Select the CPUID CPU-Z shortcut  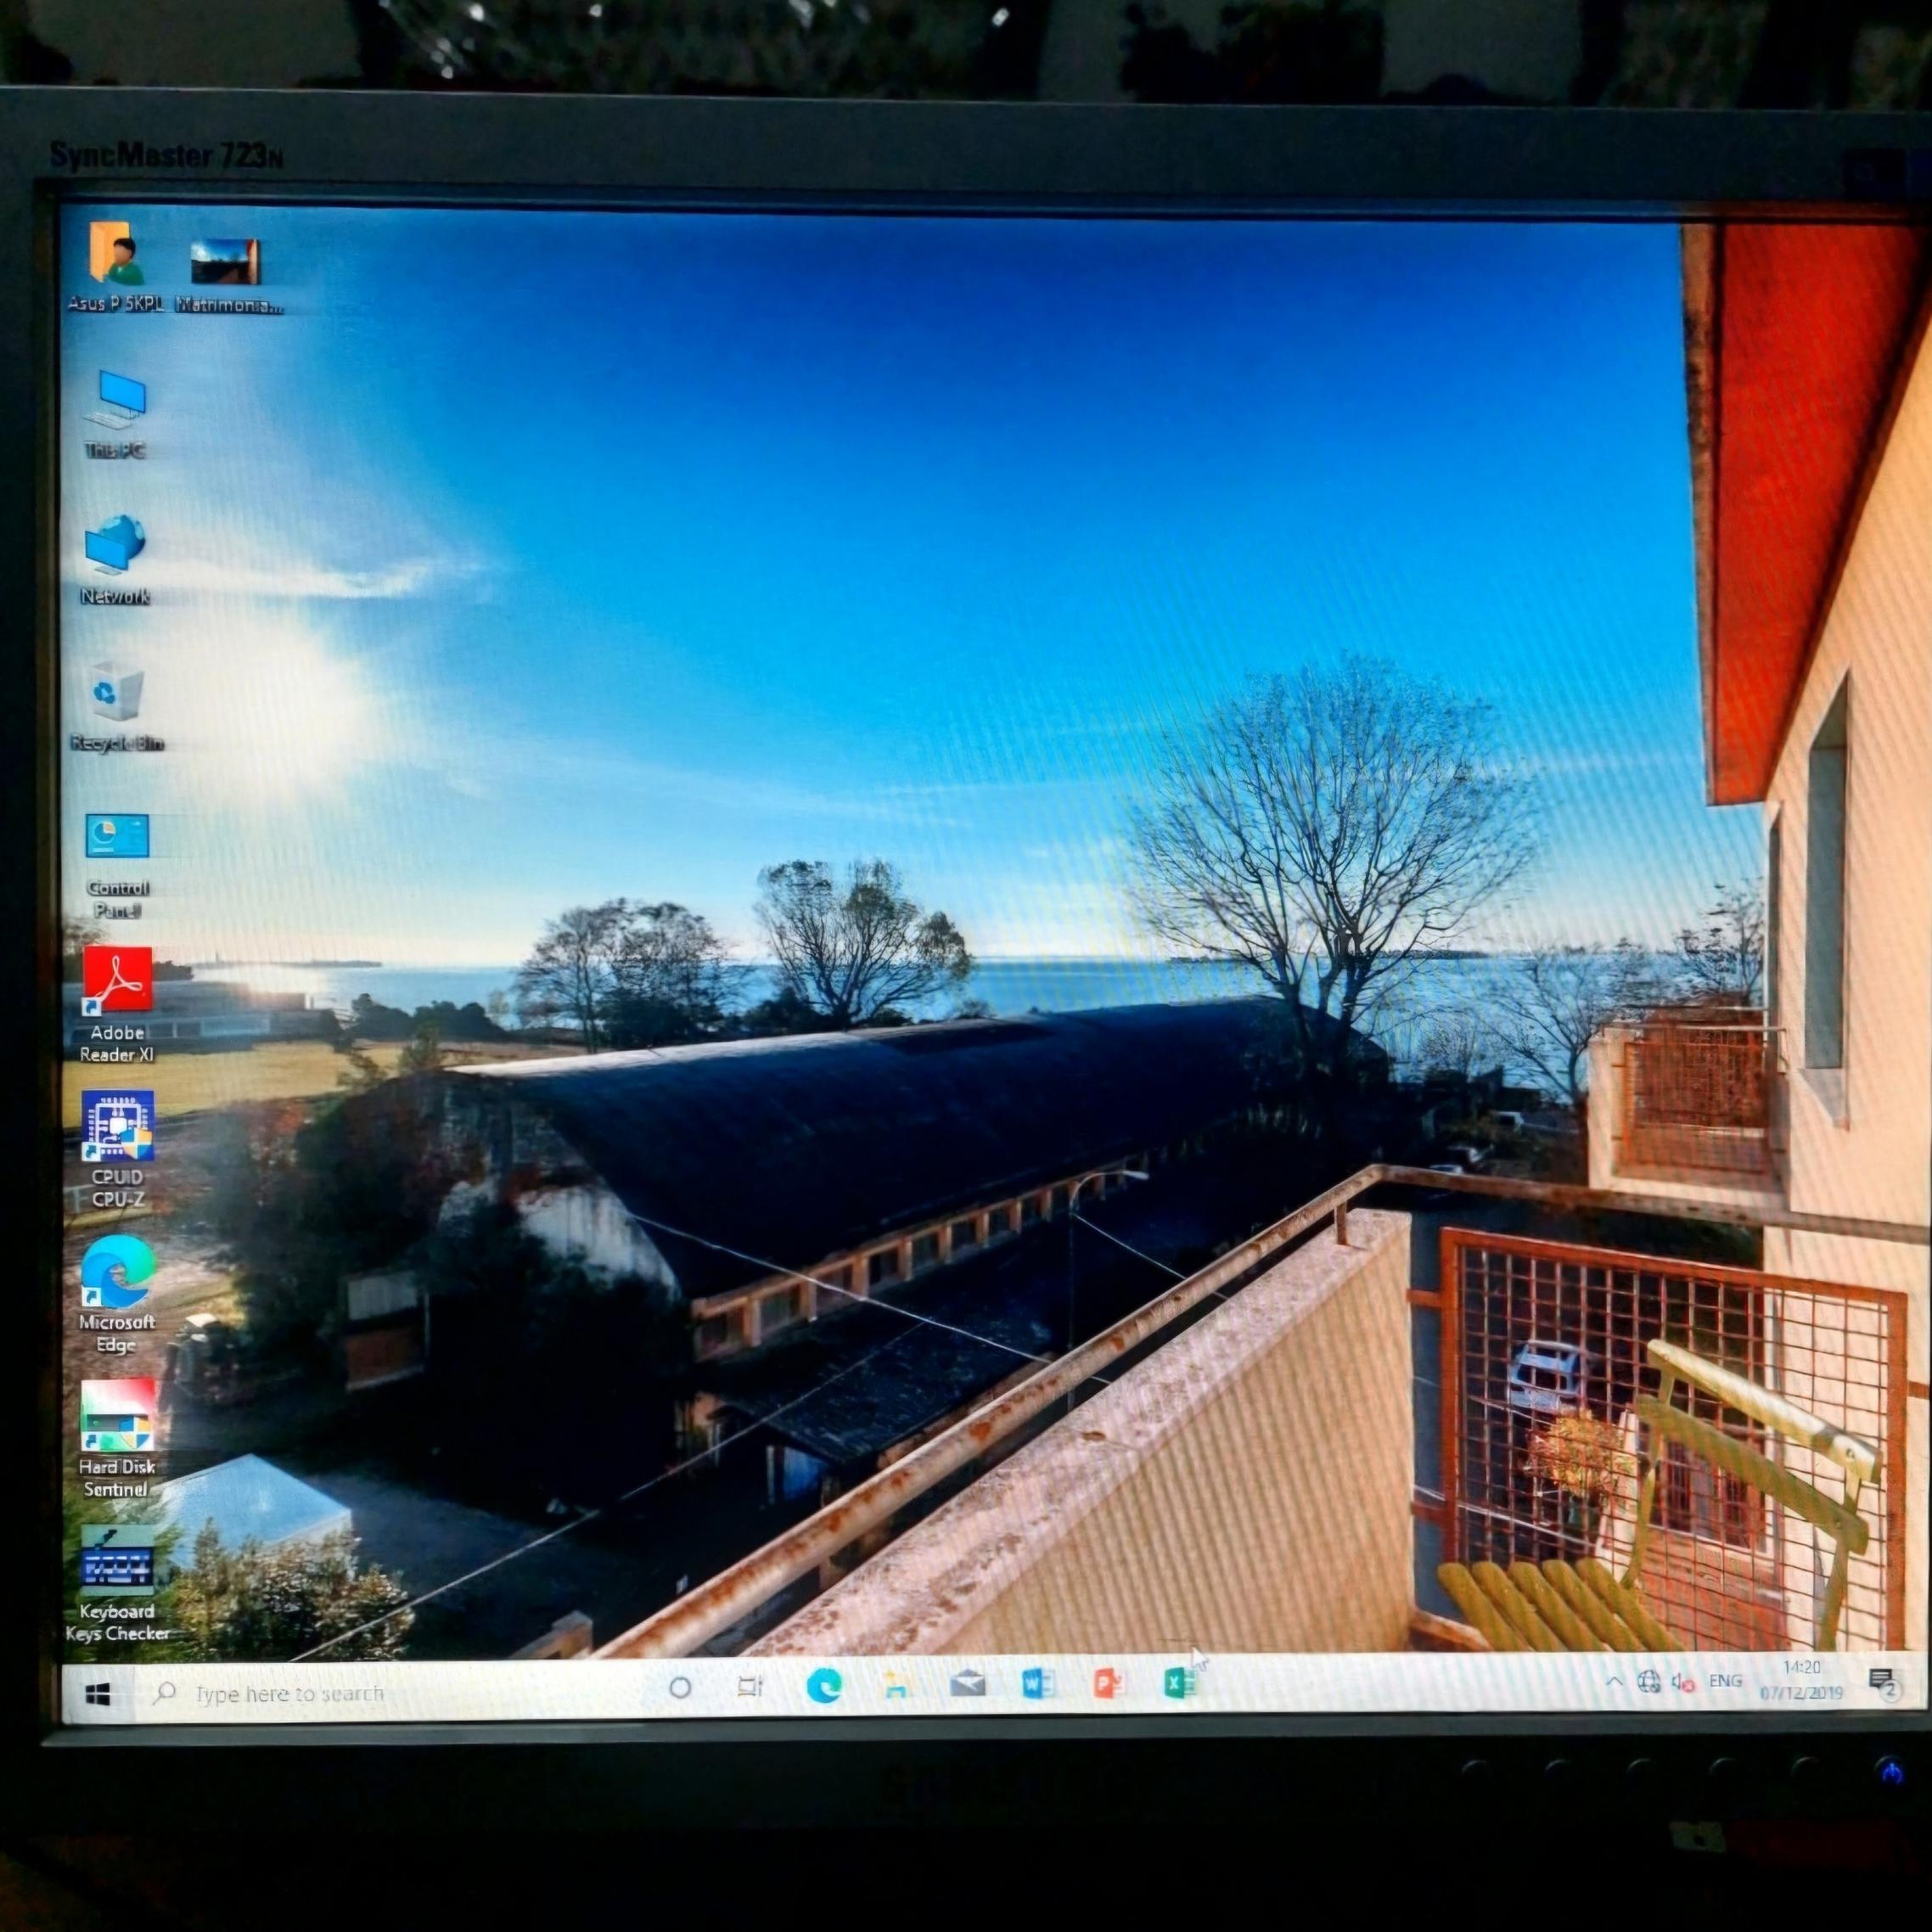coord(117,1150)
